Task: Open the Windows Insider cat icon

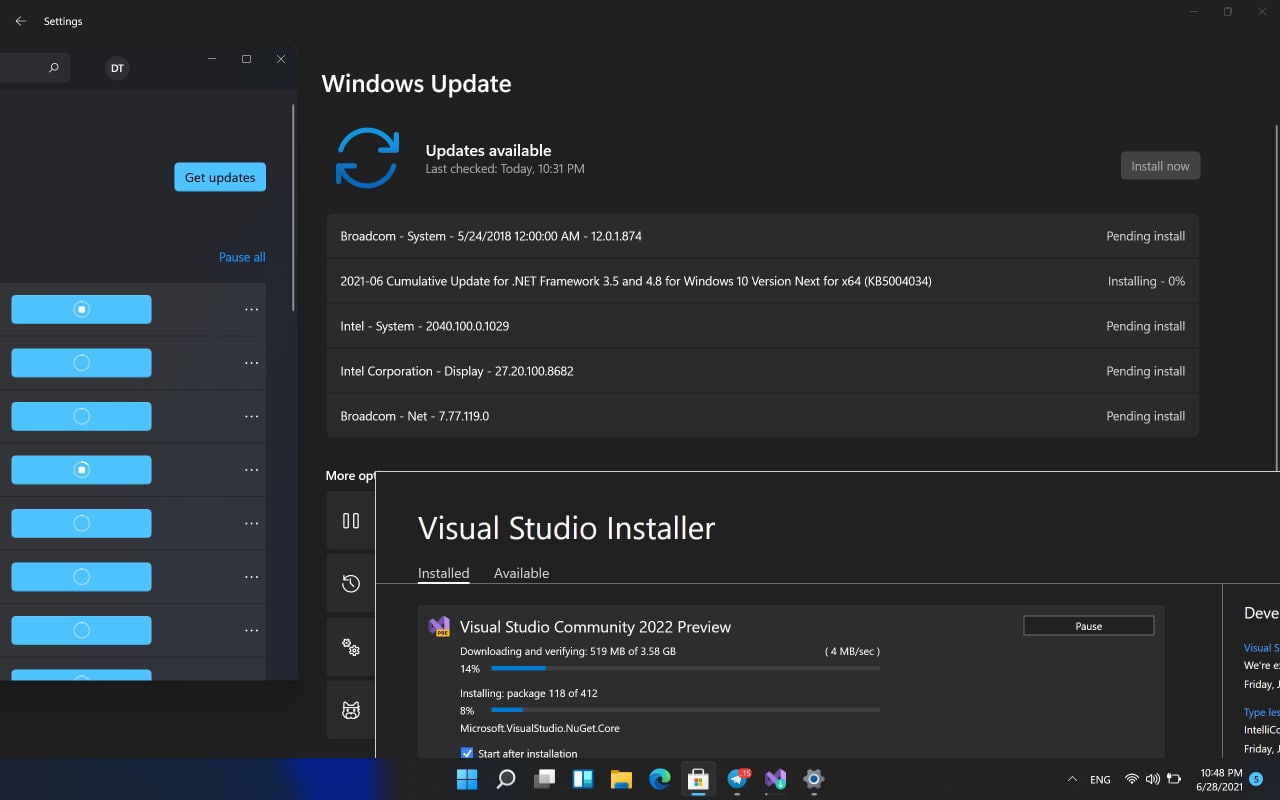Action: pyautogui.click(x=351, y=710)
